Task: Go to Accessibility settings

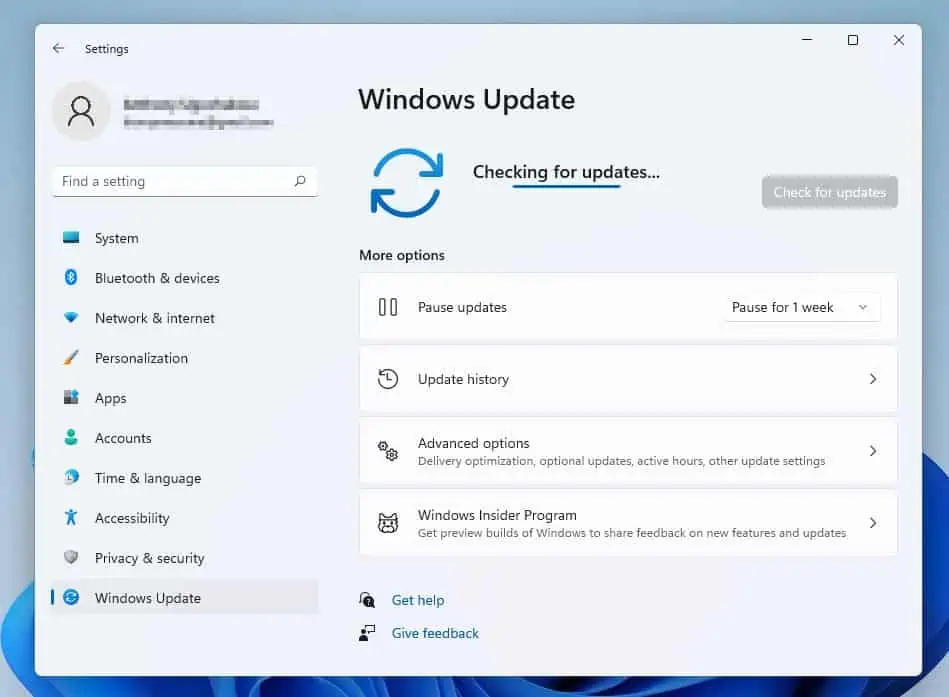Action: [185, 517]
